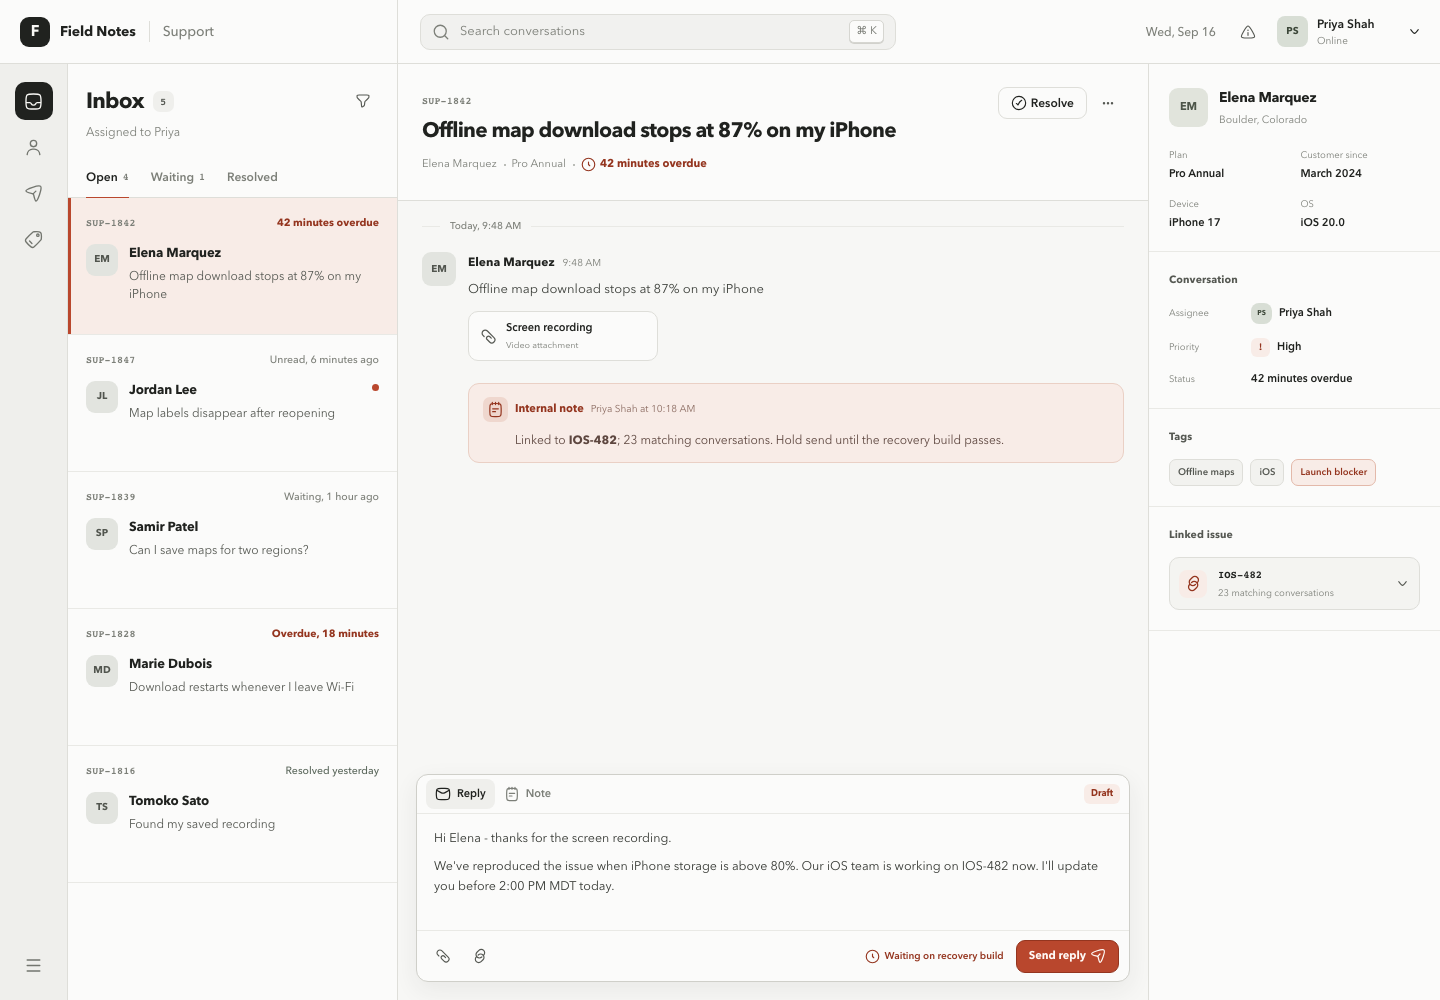The image size is (1440, 1000).
Task: Click the iOS tag
Action: pos(1267,472)
